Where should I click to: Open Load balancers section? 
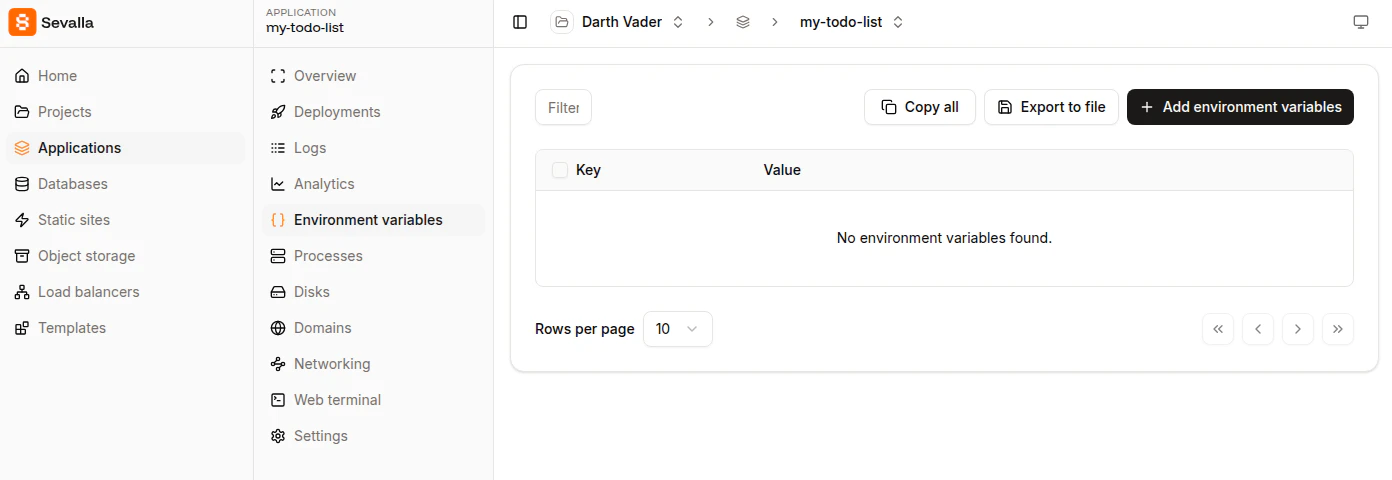pos(125,292)
